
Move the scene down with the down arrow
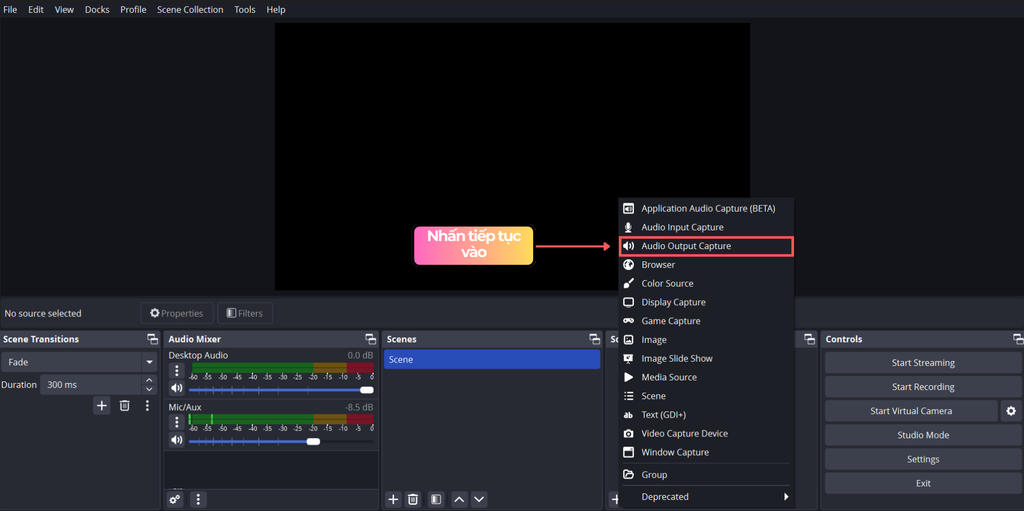point(479,499)
